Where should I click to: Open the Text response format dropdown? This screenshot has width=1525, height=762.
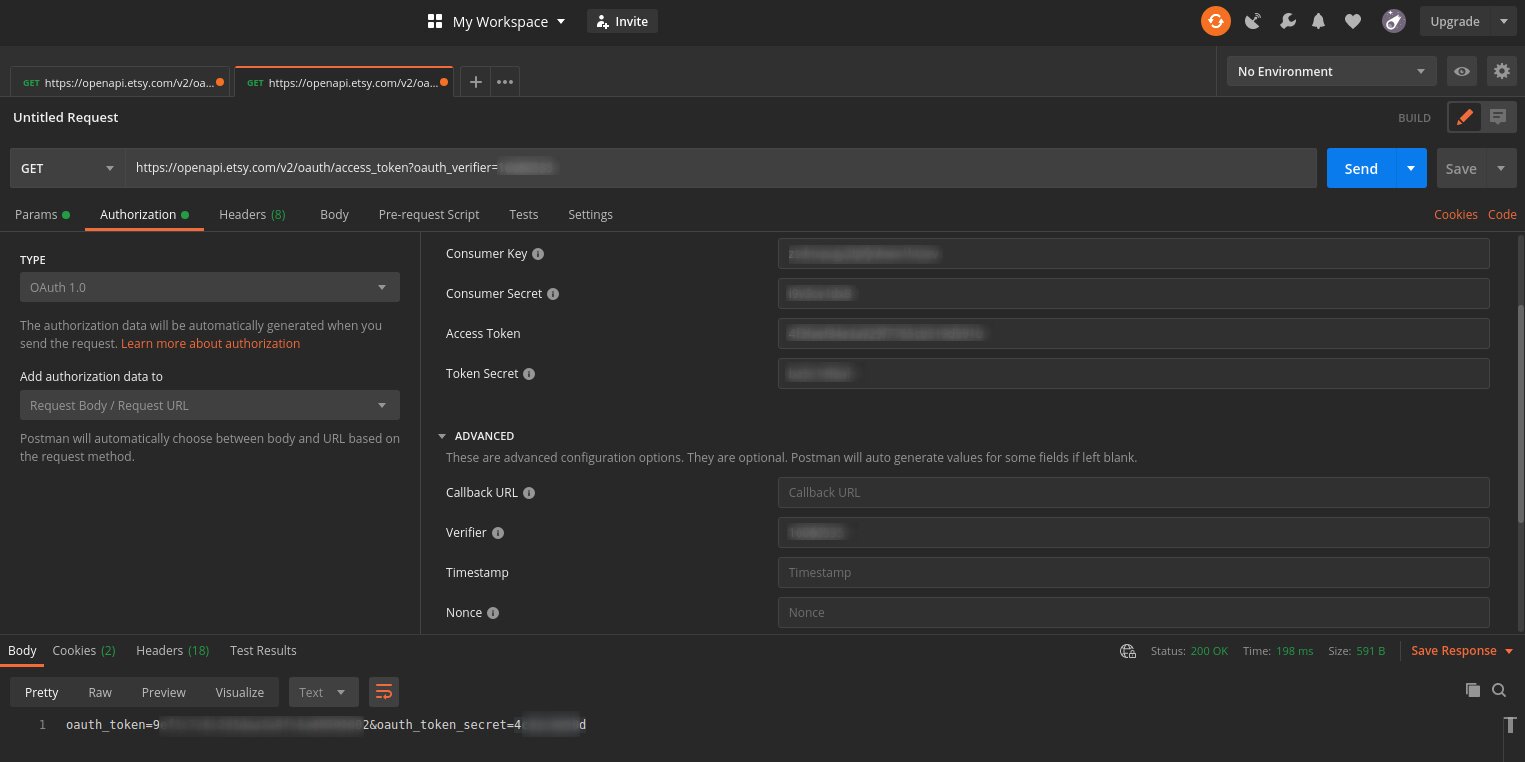coord(323,692)
